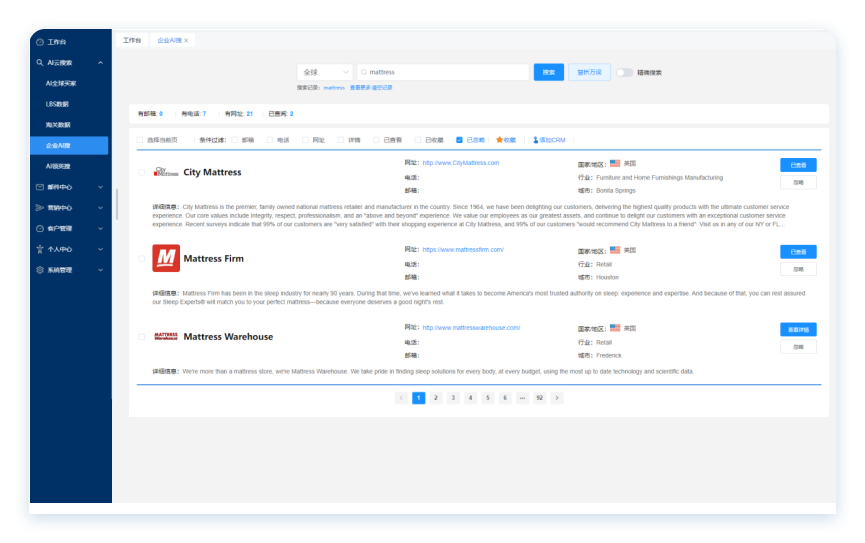Click the mattress search history link
865x543 pixels.
[334, 88]
